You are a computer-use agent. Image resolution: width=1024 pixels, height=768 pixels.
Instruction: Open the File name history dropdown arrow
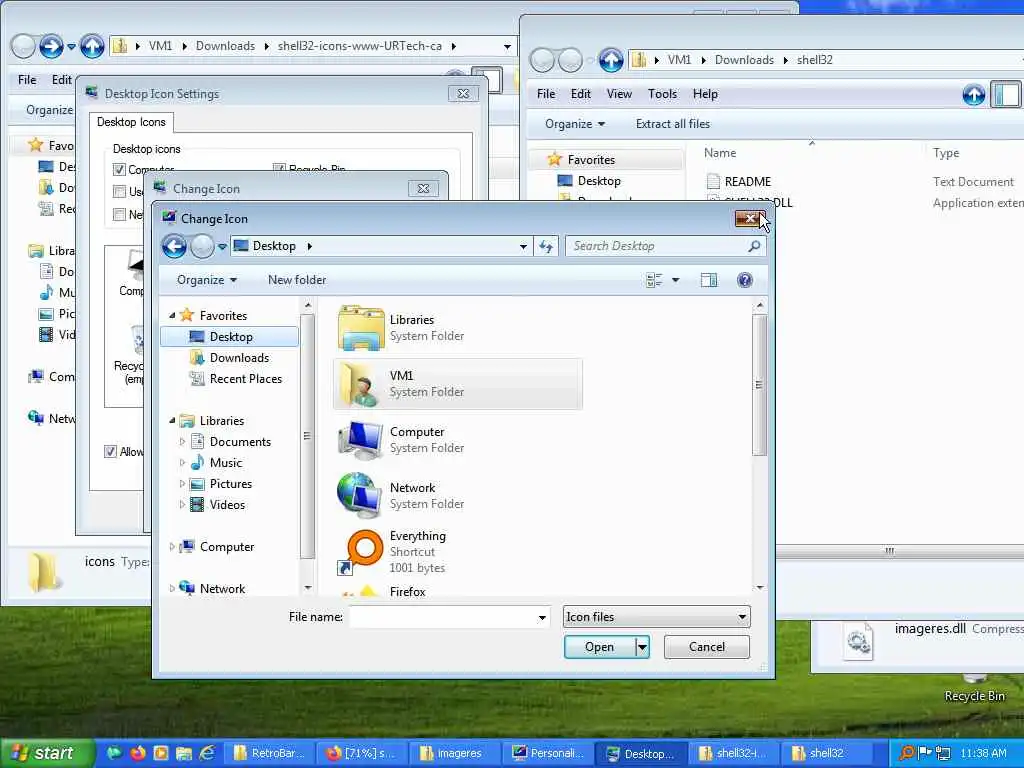[x=542, y=618]
